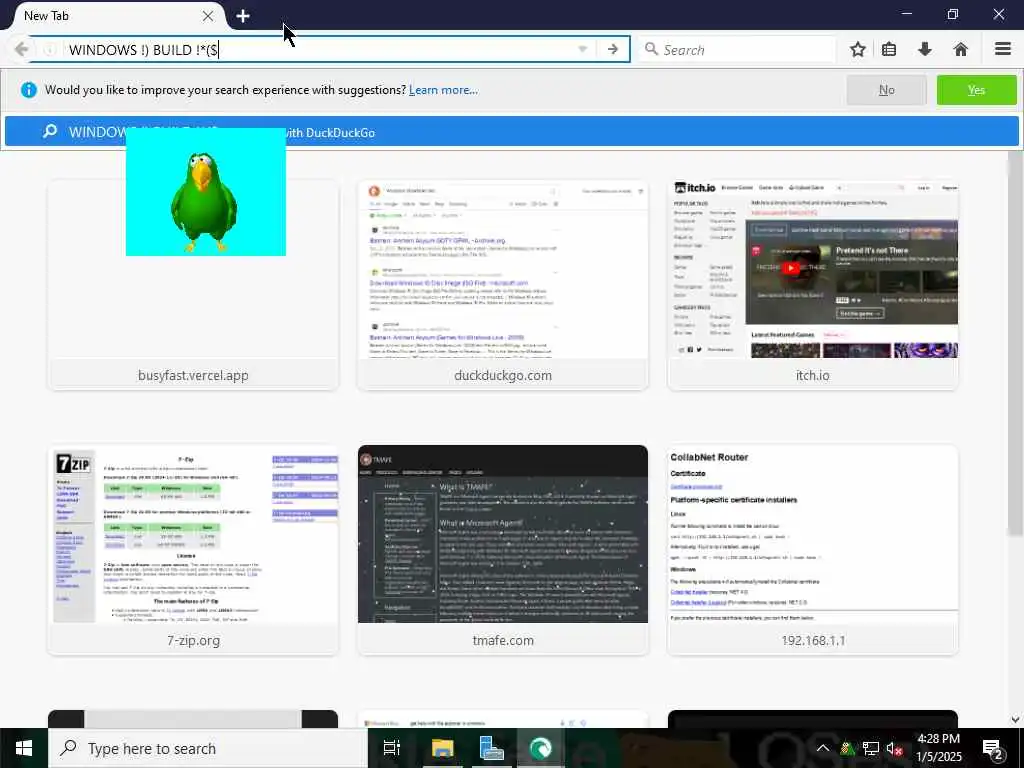Screen dimensions: 1024x768
Task: Click the network tray icon
Action: 871,748
